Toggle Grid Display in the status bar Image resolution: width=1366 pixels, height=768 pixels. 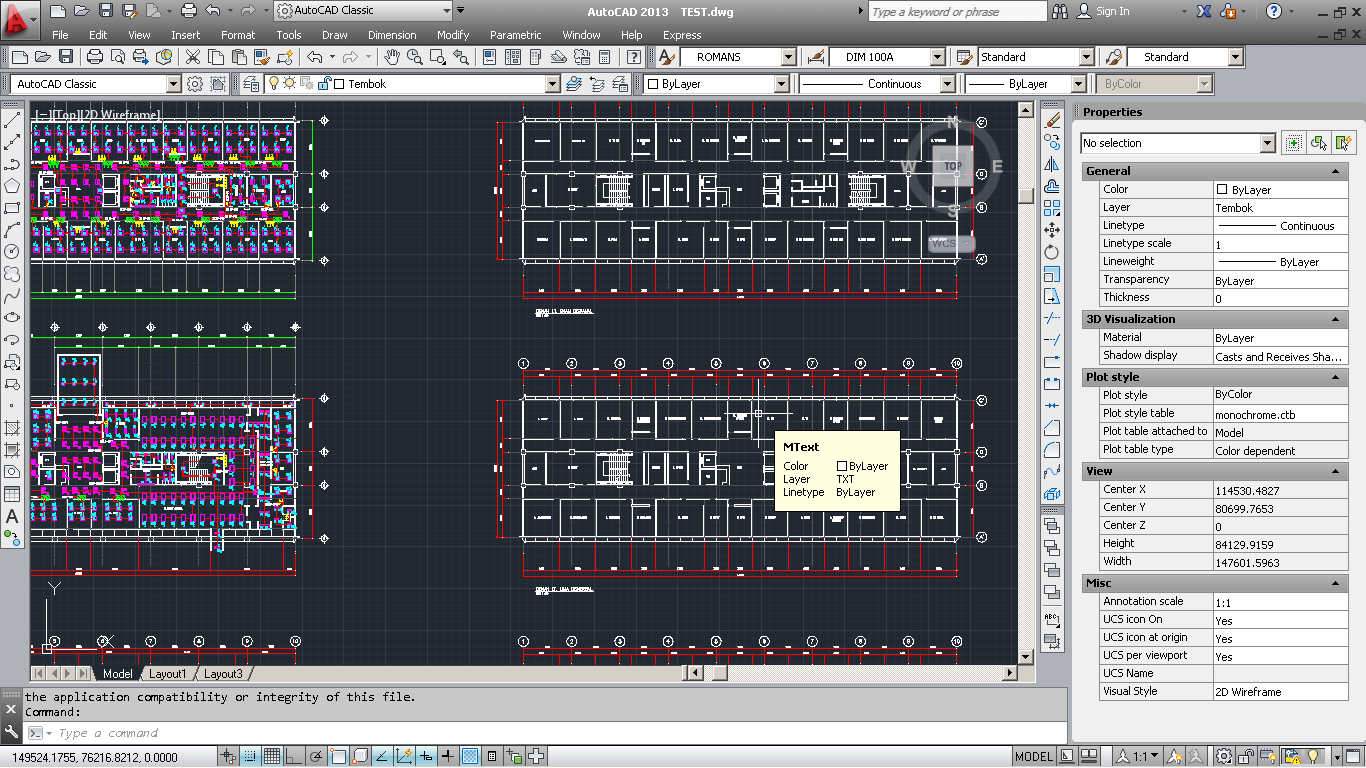coord(270,756)
